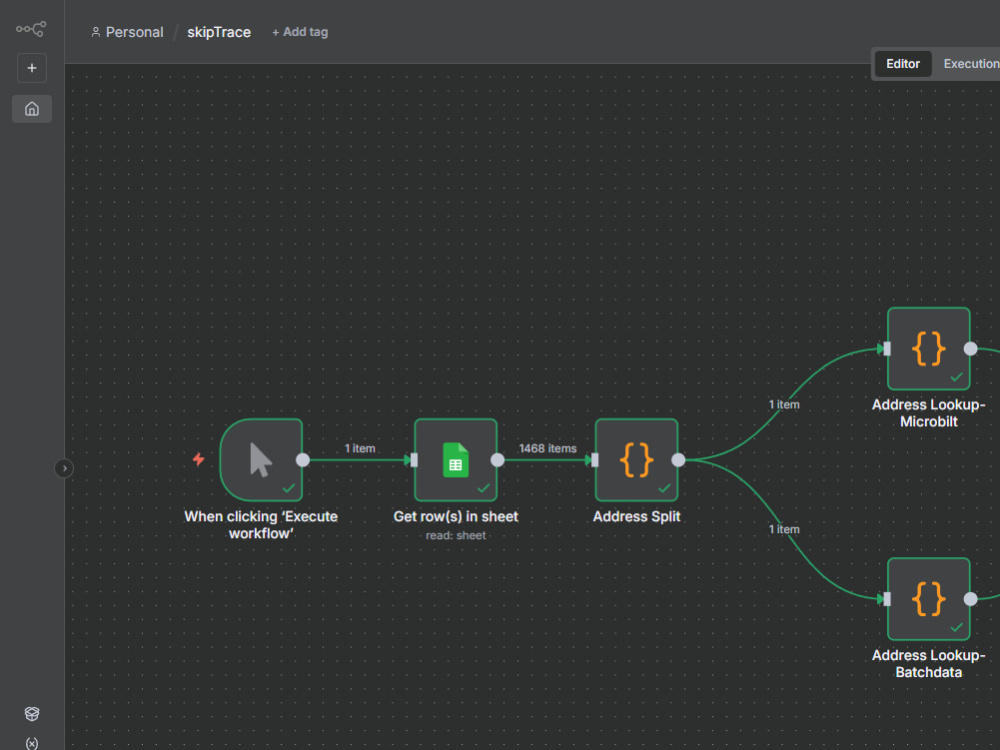Click the Add tag button
1000x750 pixels.
pos(300,32)
